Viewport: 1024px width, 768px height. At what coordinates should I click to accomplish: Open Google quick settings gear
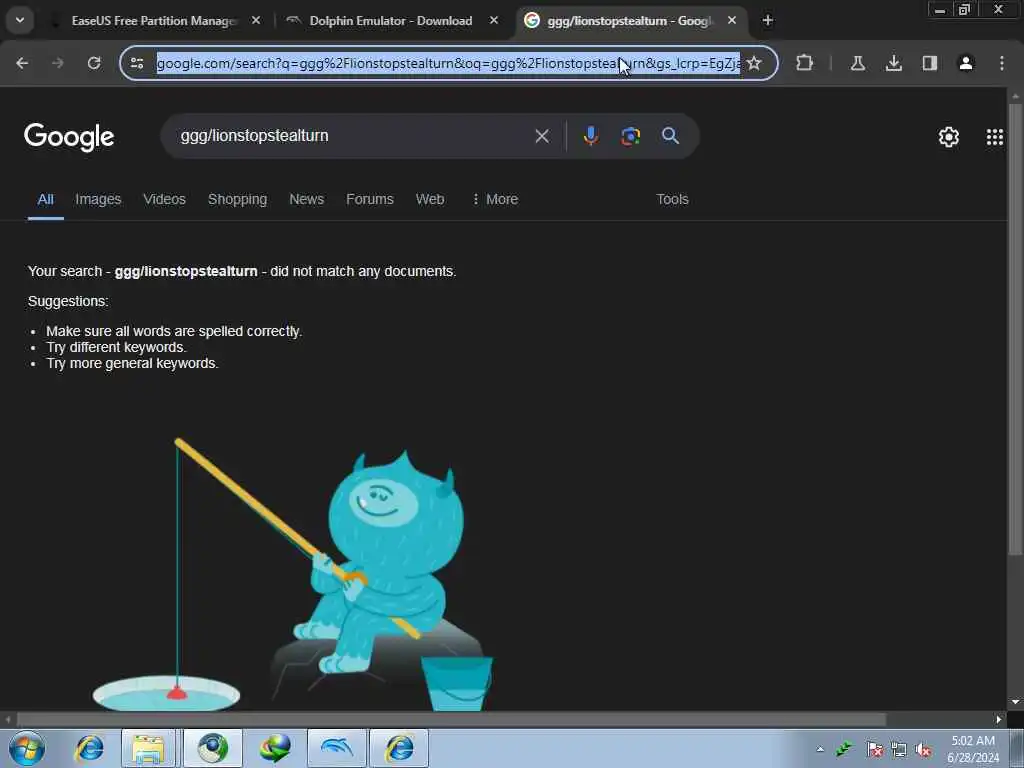949,137
